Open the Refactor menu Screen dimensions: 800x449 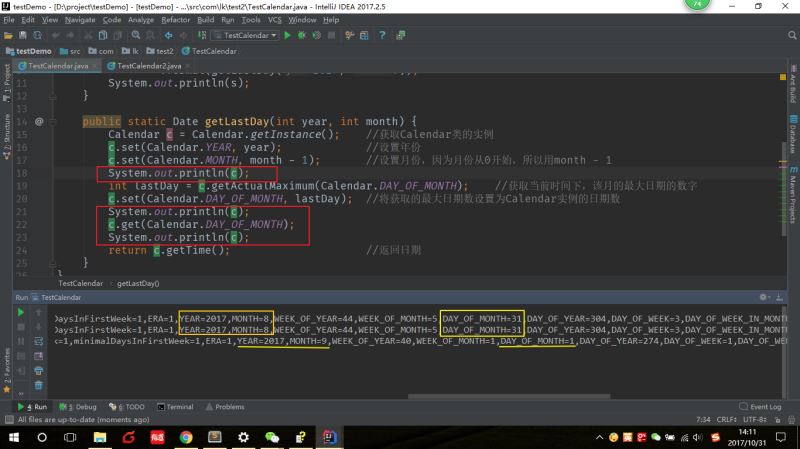click(176, 19)
